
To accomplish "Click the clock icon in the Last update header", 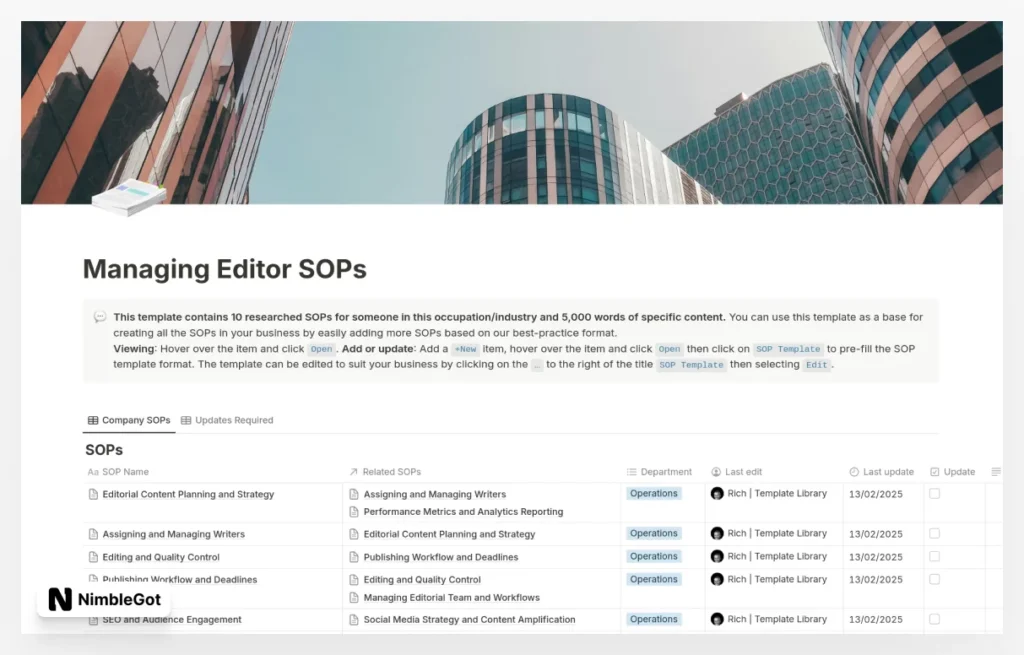I will [854, 471].
